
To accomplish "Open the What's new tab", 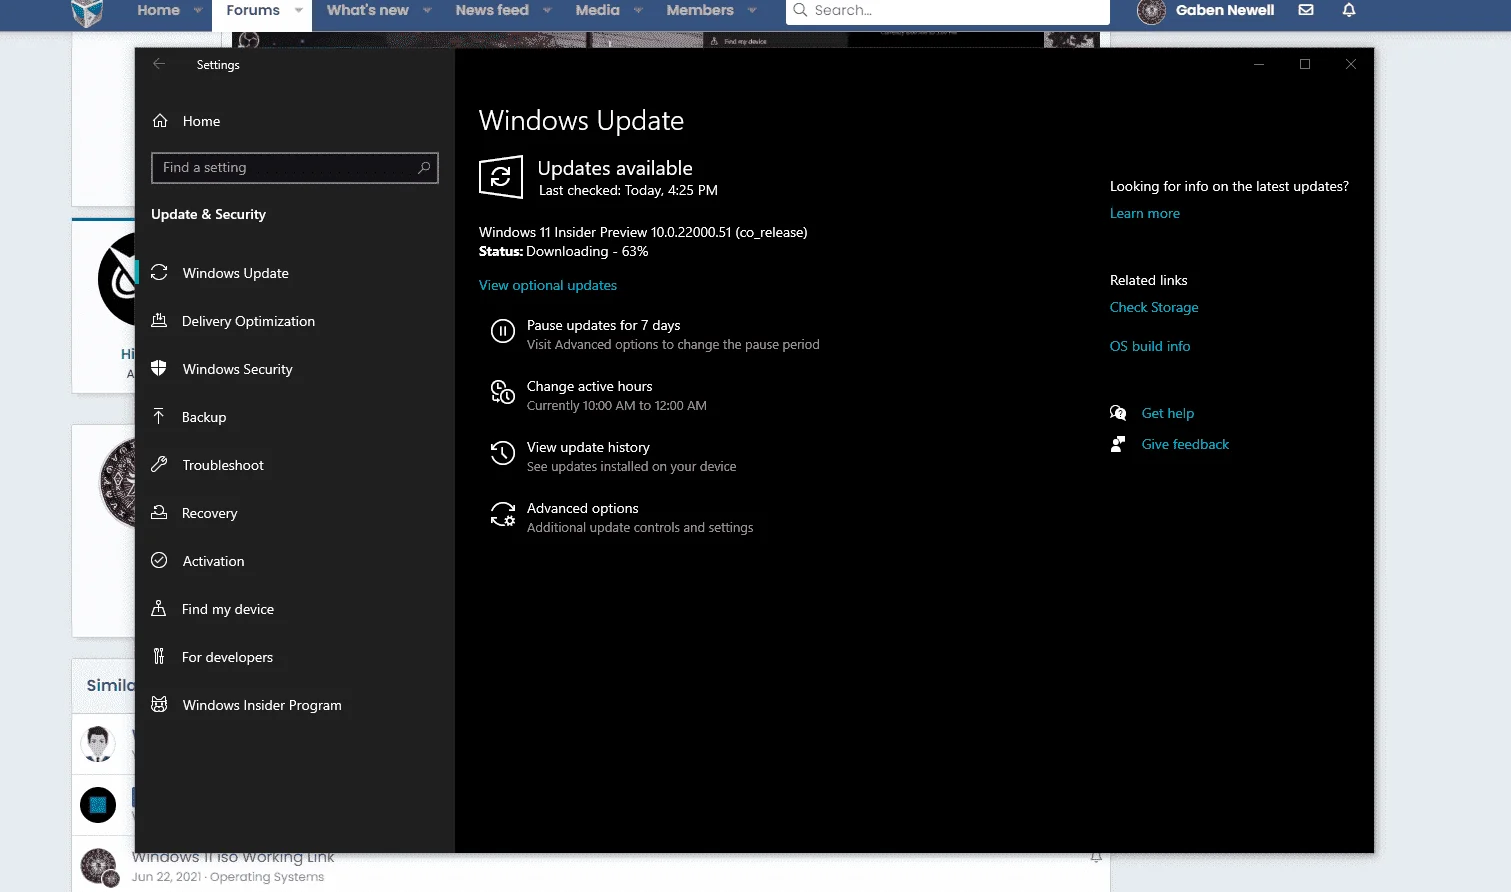I will tap(368, 10).
